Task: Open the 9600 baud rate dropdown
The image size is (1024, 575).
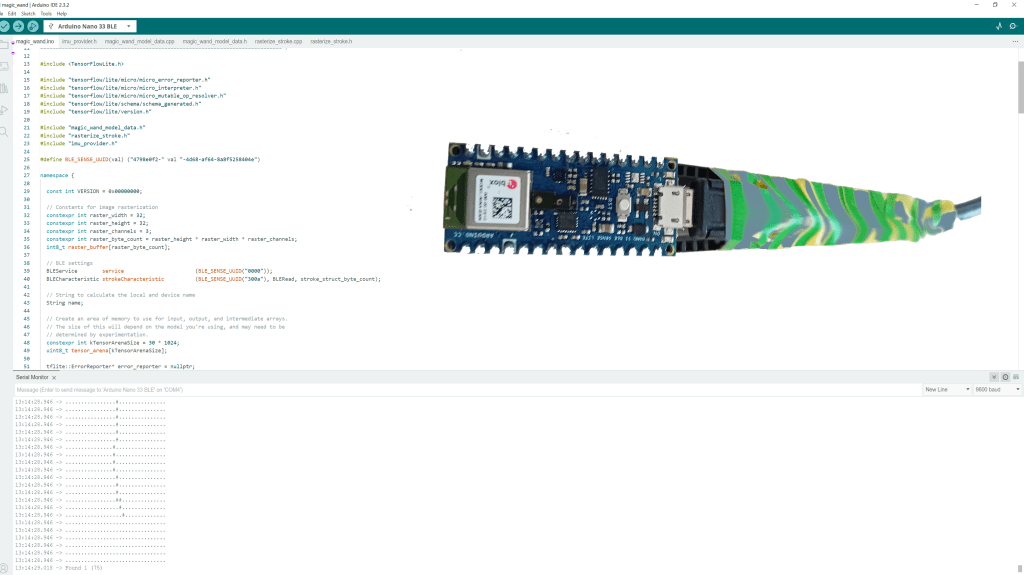Action: pyautogui.click(x=996, y=389)
